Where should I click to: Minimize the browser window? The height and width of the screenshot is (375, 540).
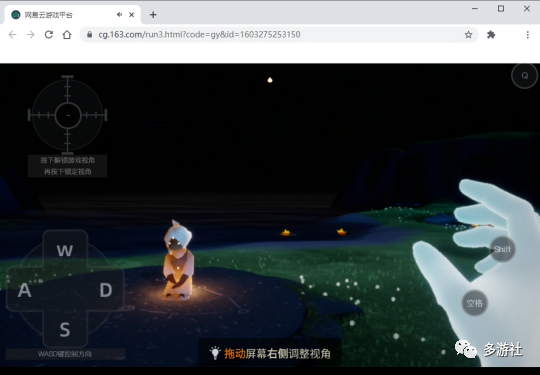[x=475, y=9]
